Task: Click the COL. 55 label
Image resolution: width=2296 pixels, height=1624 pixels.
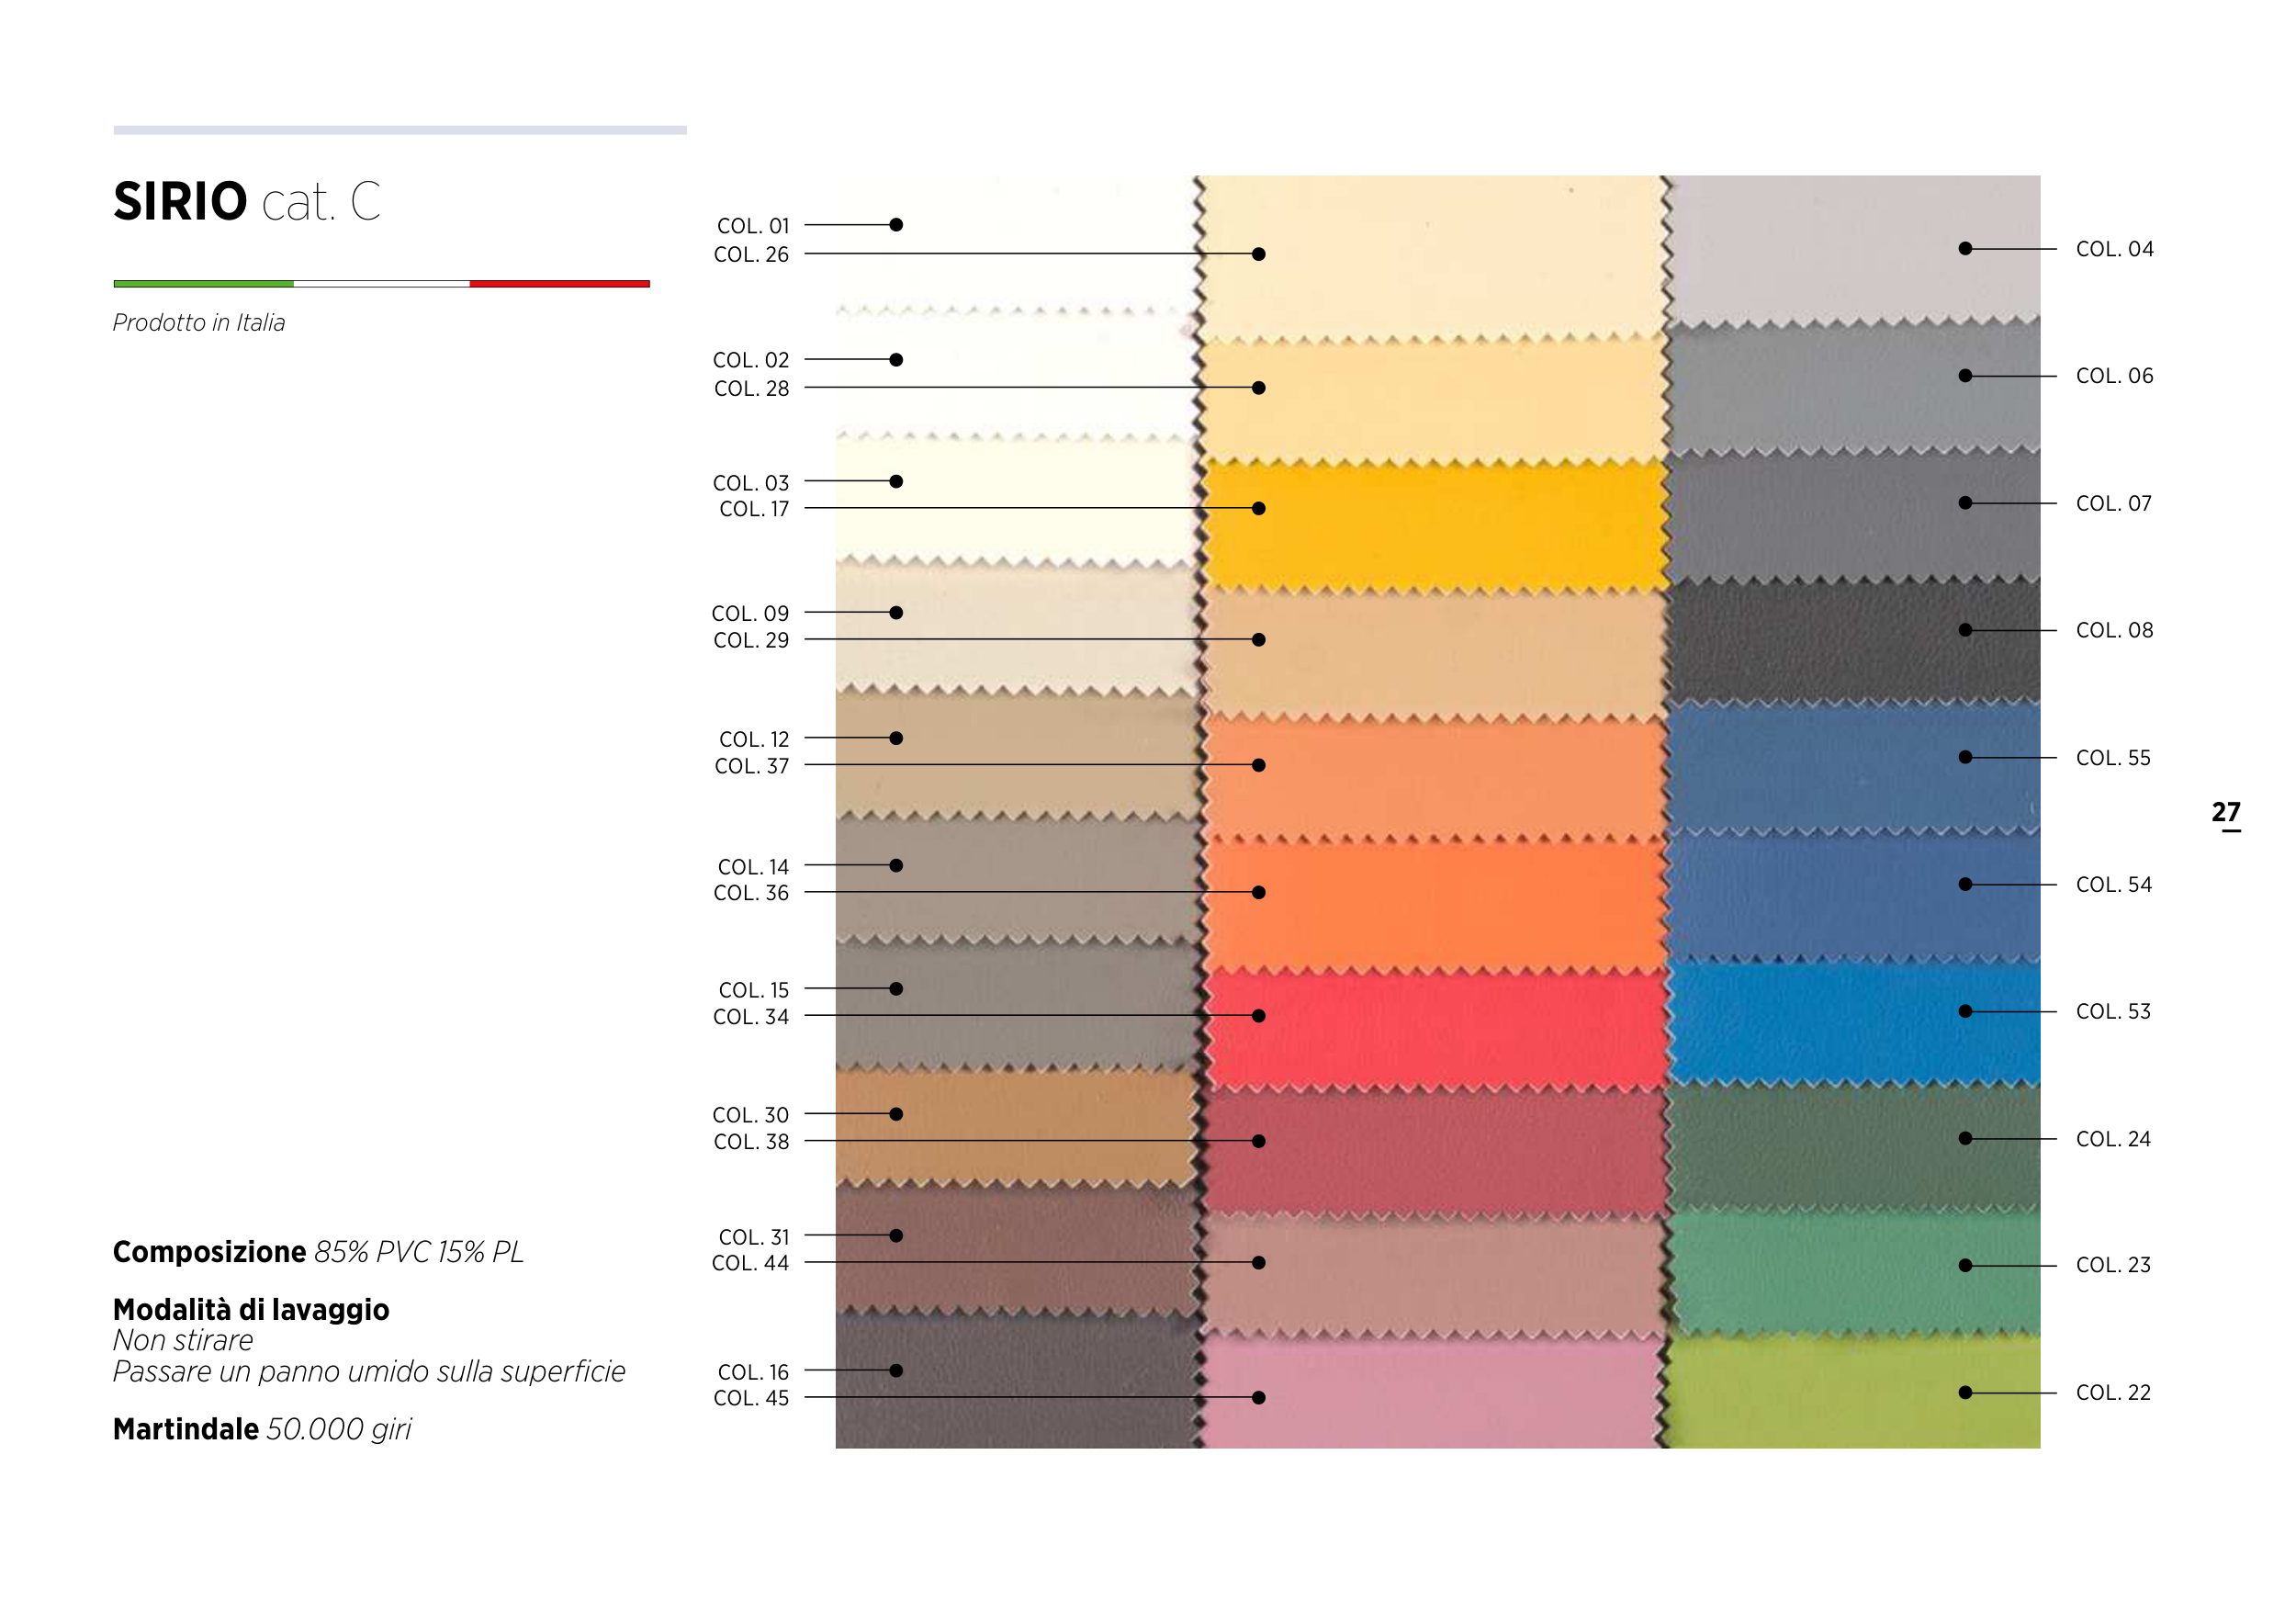Action: [x=2113, y=758]
